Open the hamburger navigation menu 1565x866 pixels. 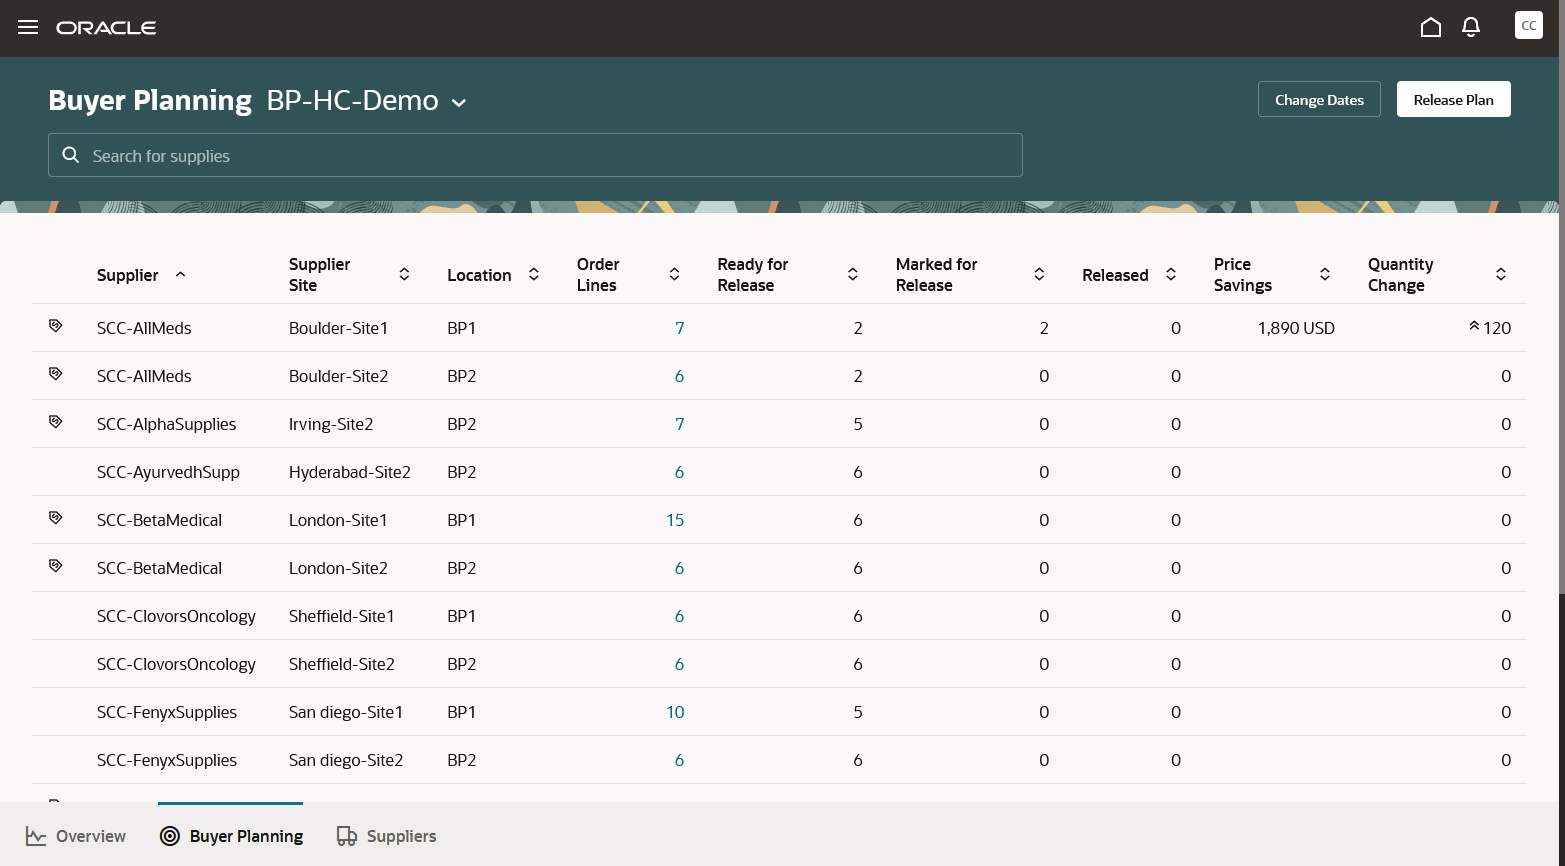point(28,27)
